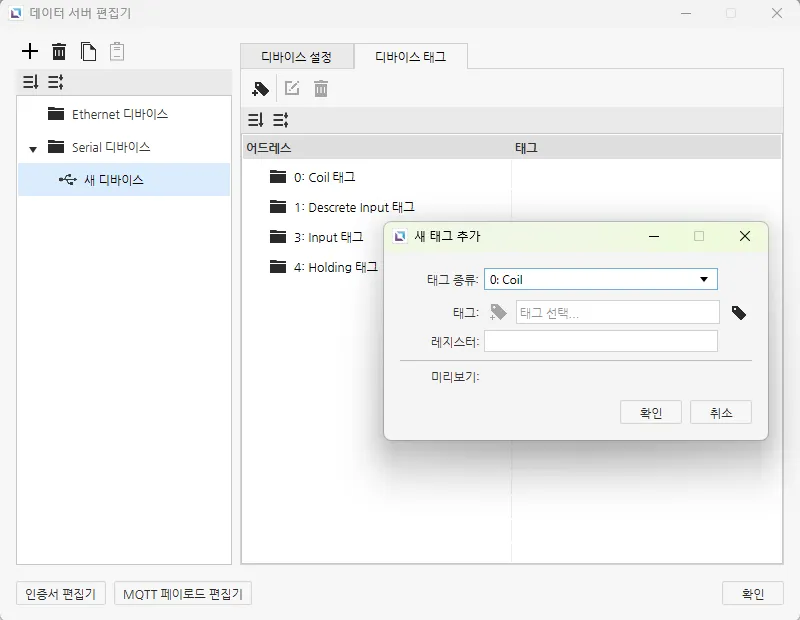Open tag browser via black tag icon

738,313
